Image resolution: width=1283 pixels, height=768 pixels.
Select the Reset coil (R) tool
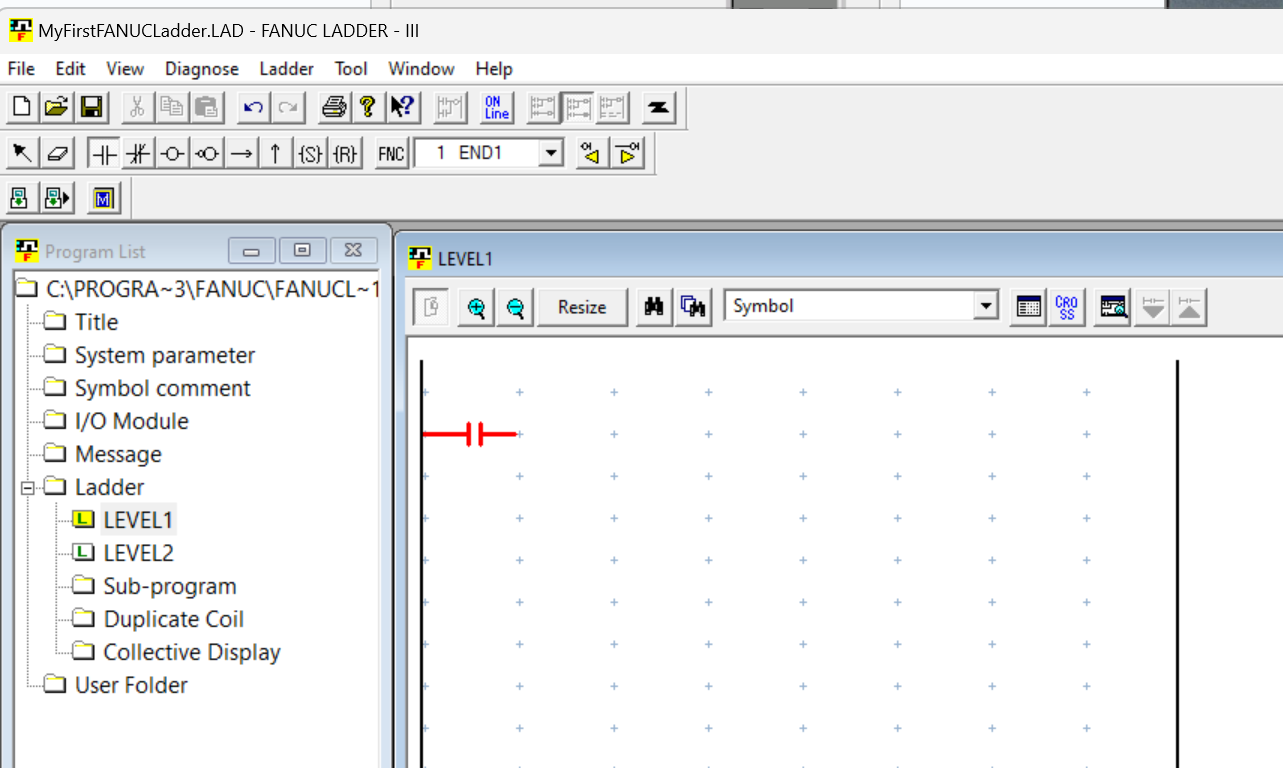tap(345, 153)
